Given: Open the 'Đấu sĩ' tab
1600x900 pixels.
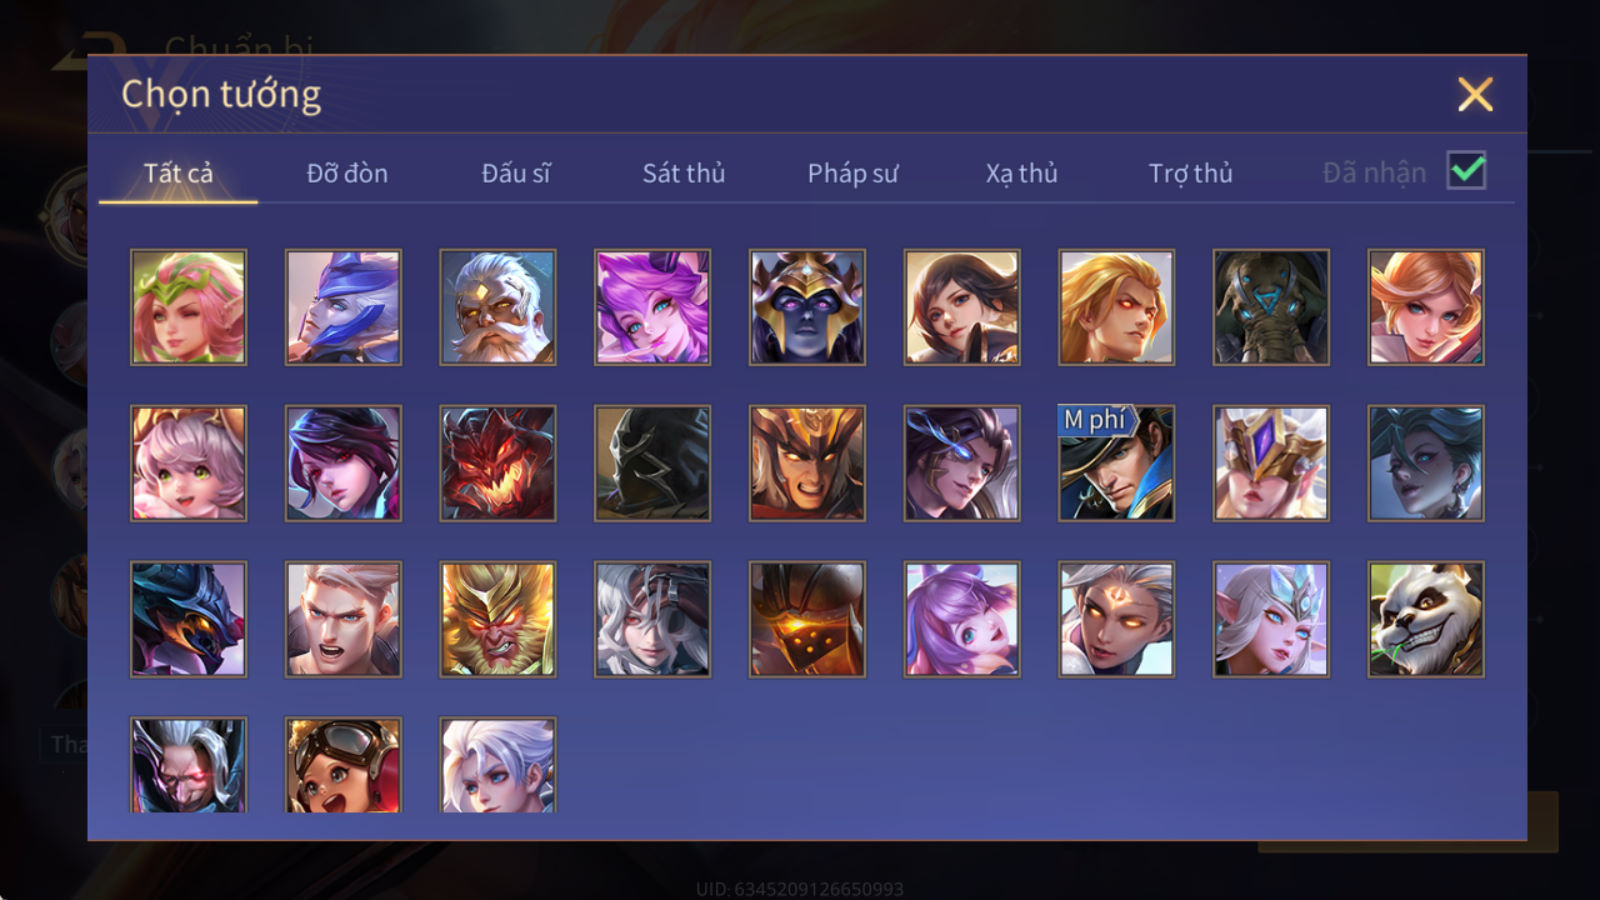Looking at the screenshot, I should 516,173.
